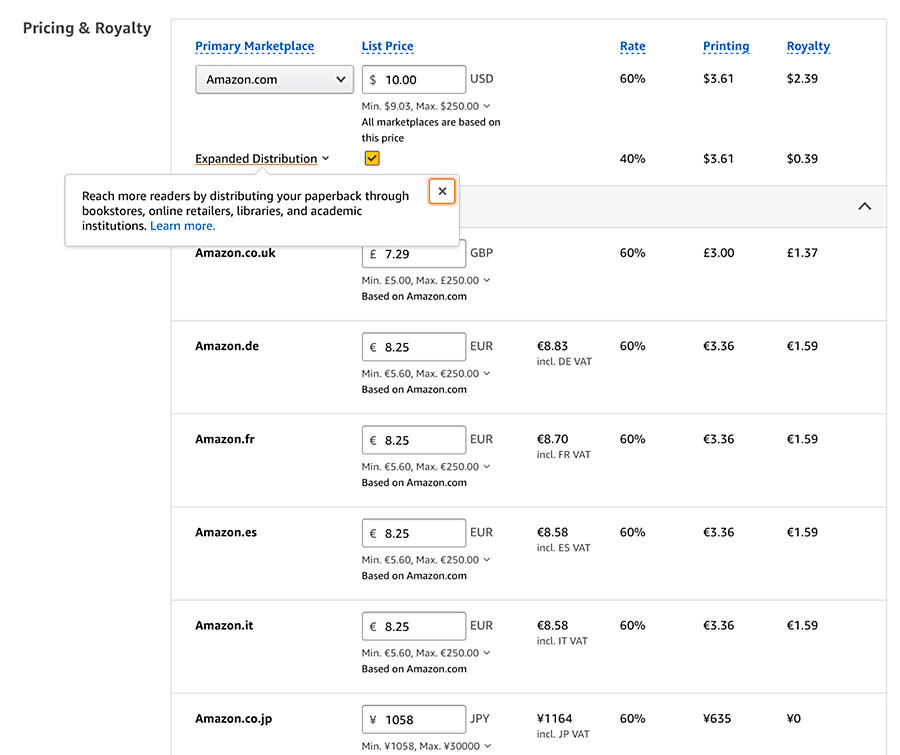The width and height of the screenshot is (900, 755).
Task: Click the Royalty column header
Action: click(808, 46)
